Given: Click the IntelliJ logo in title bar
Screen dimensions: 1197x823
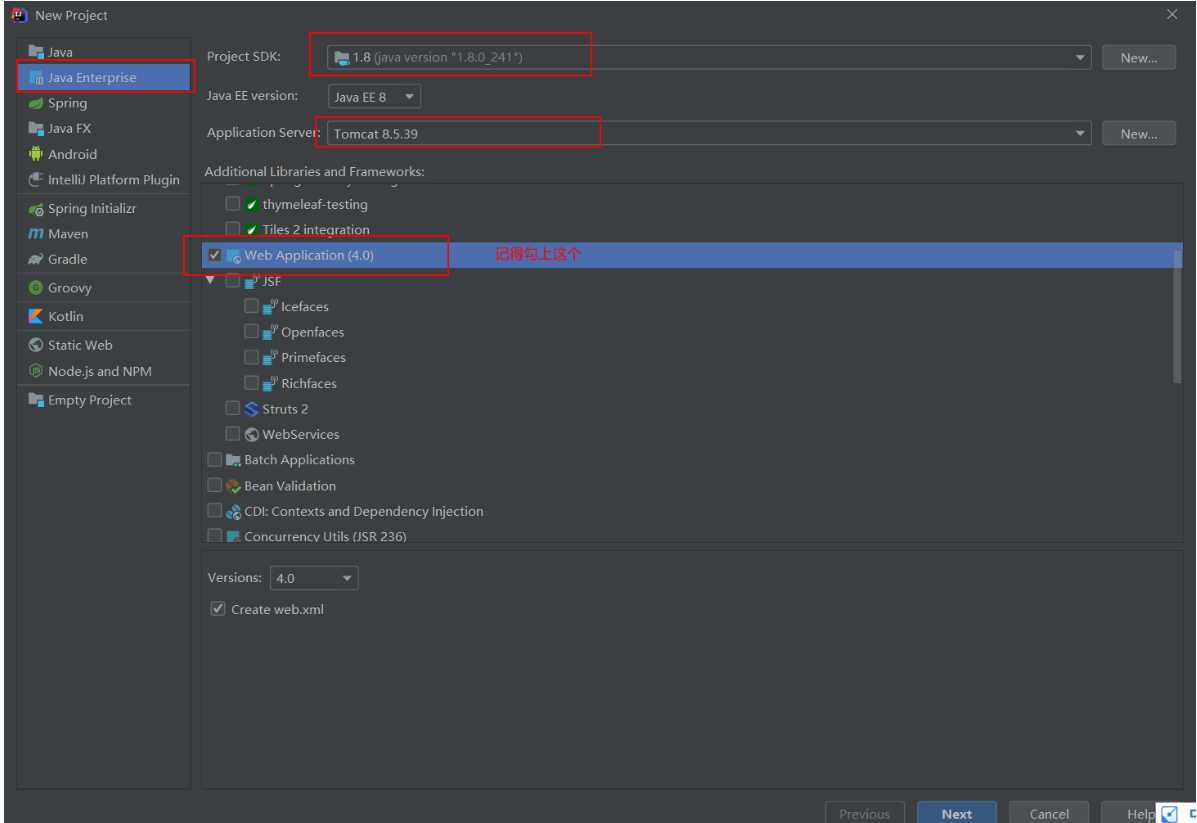Looking at the screenshot, I should (x=19, y=15).
